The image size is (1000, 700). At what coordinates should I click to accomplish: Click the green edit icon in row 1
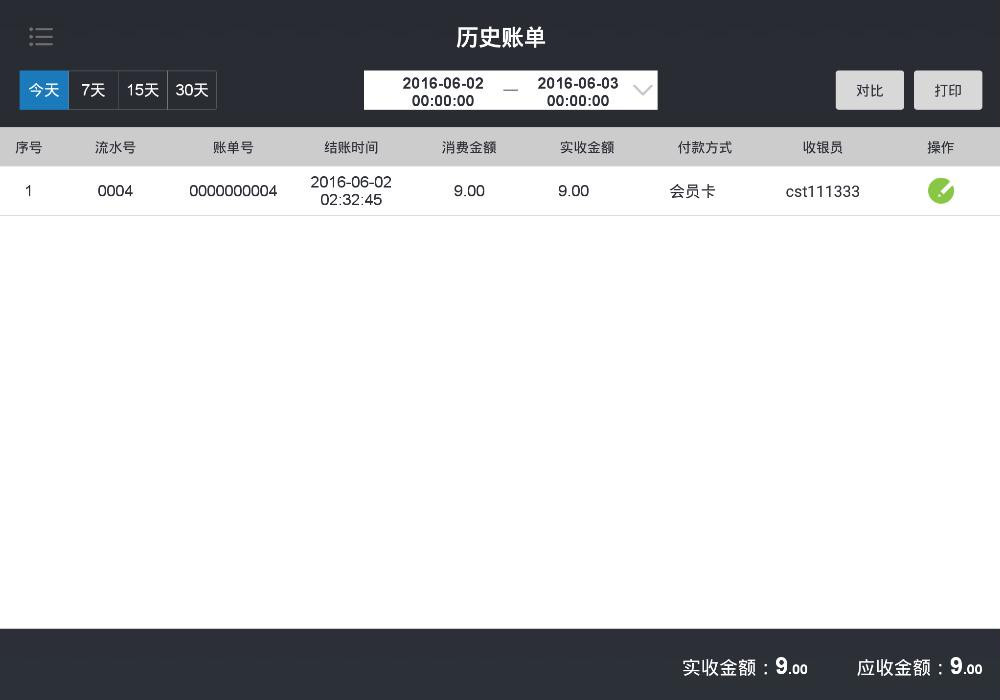(940, 191)
